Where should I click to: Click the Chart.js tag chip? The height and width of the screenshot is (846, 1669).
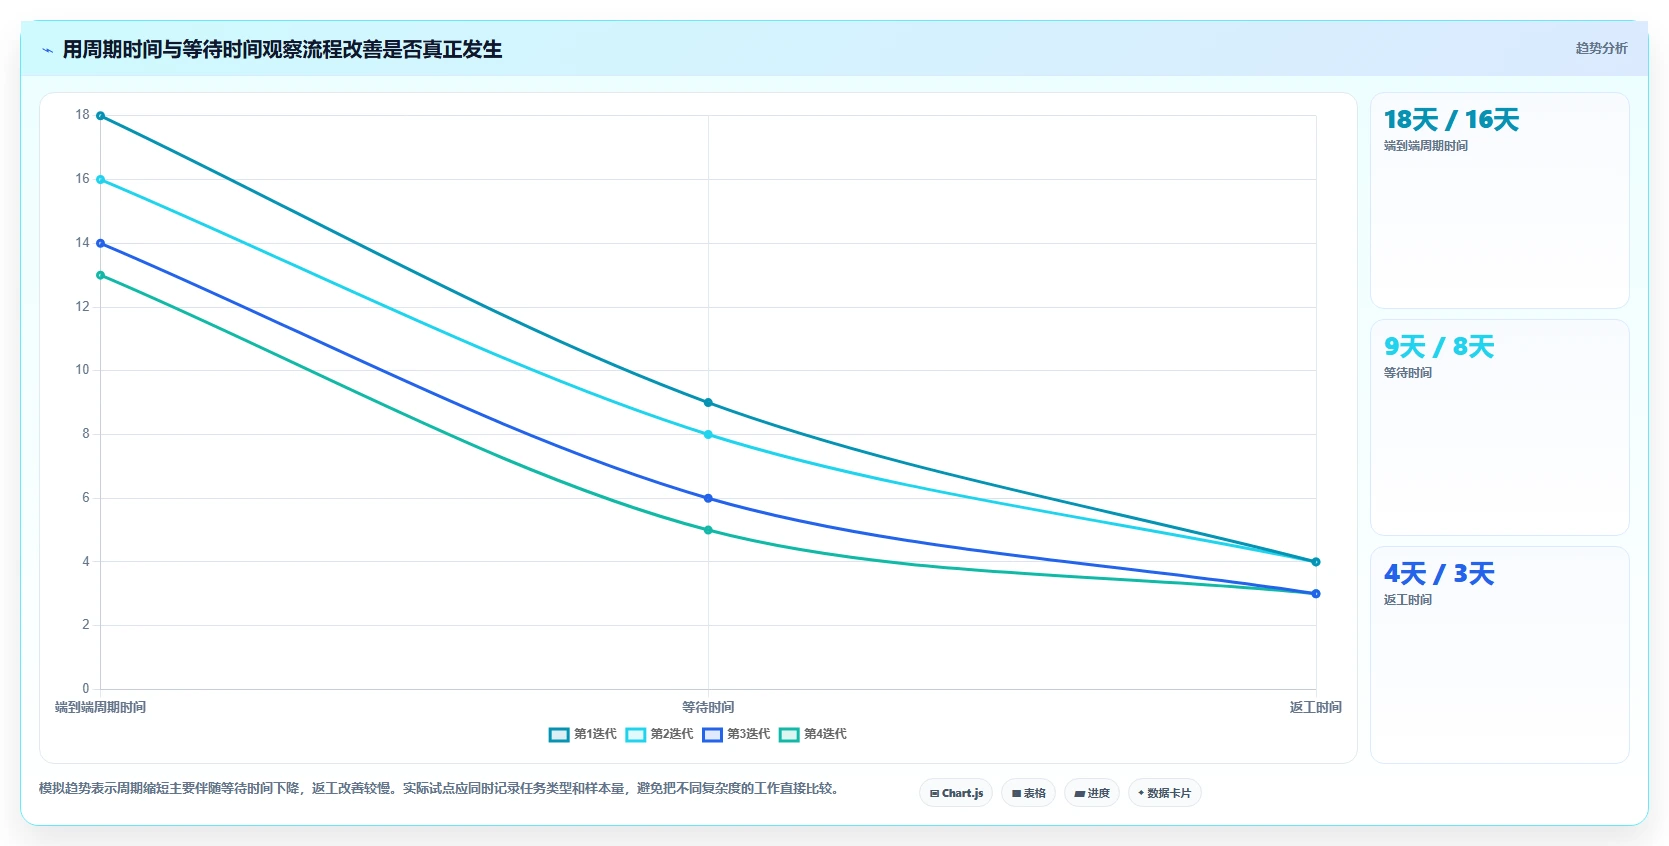pyautogui.click(x=956, y=793)
